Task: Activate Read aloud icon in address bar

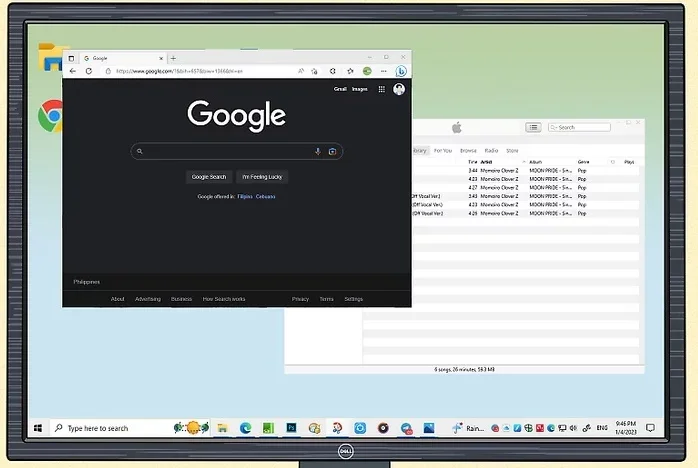Action: [x=301, y=71]
